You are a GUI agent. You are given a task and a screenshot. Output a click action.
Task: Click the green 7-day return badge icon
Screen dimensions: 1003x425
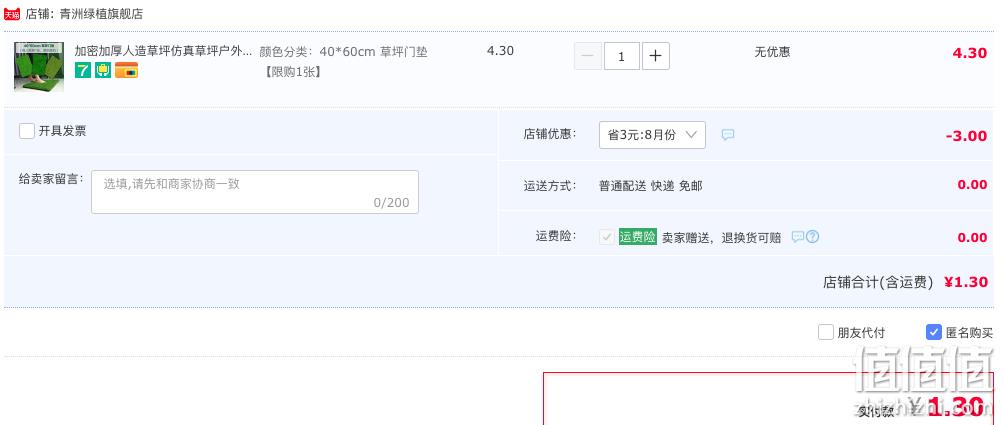pyautogui.click(x=83, y=70)
